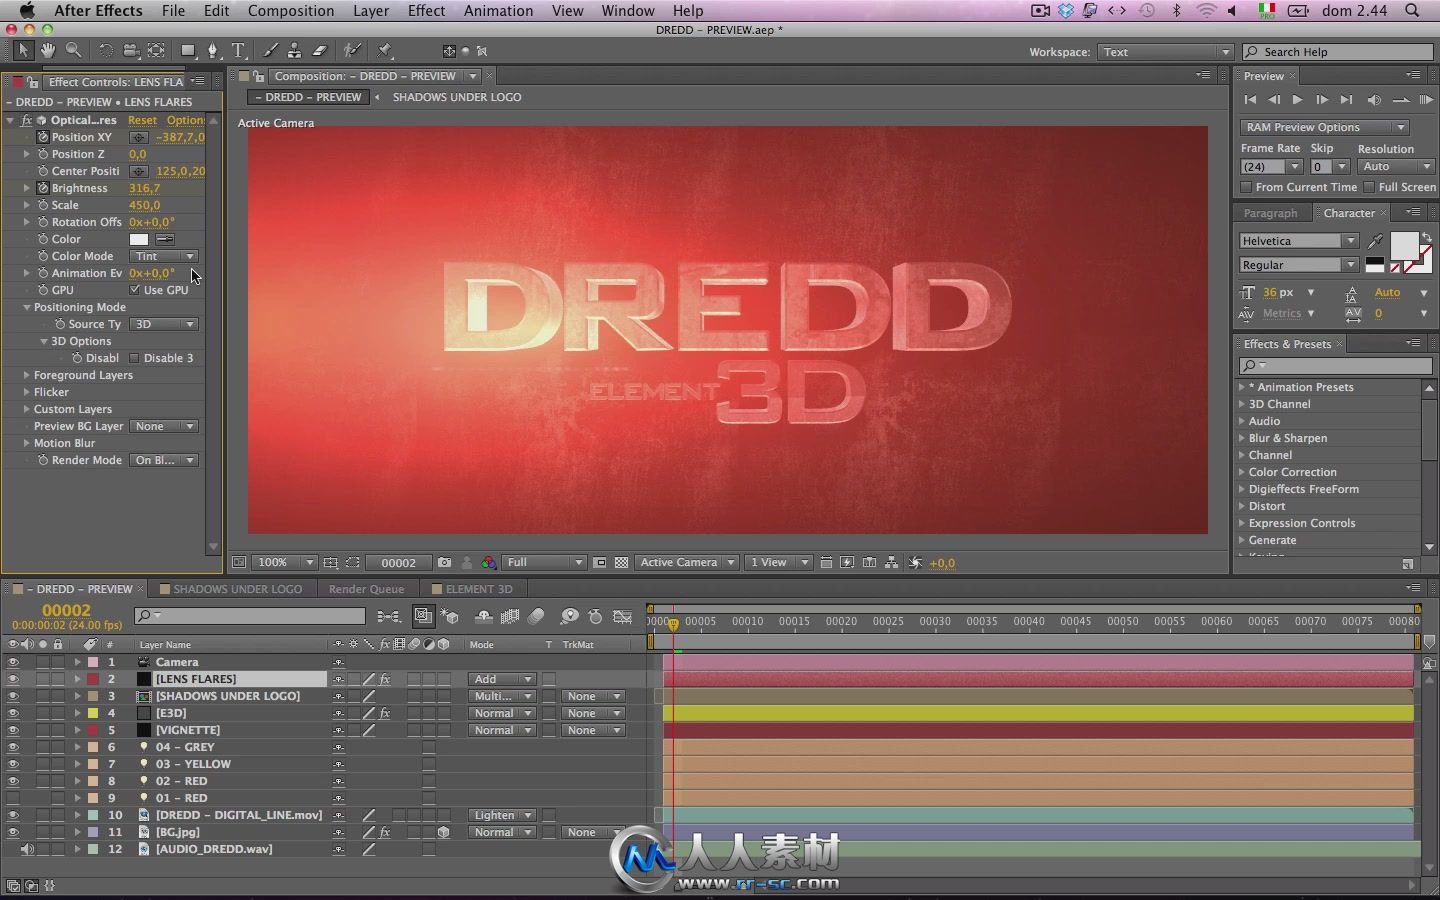Expand the Blur & Sharpen effects category
Viewport: 1440px width, 900px height.
[1242, 438]
